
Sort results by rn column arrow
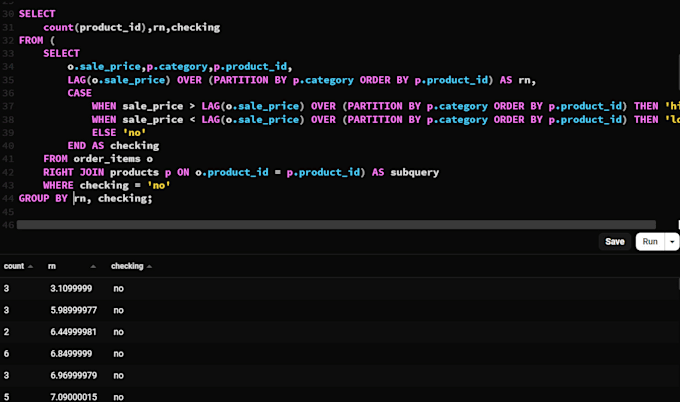point(93,266)
